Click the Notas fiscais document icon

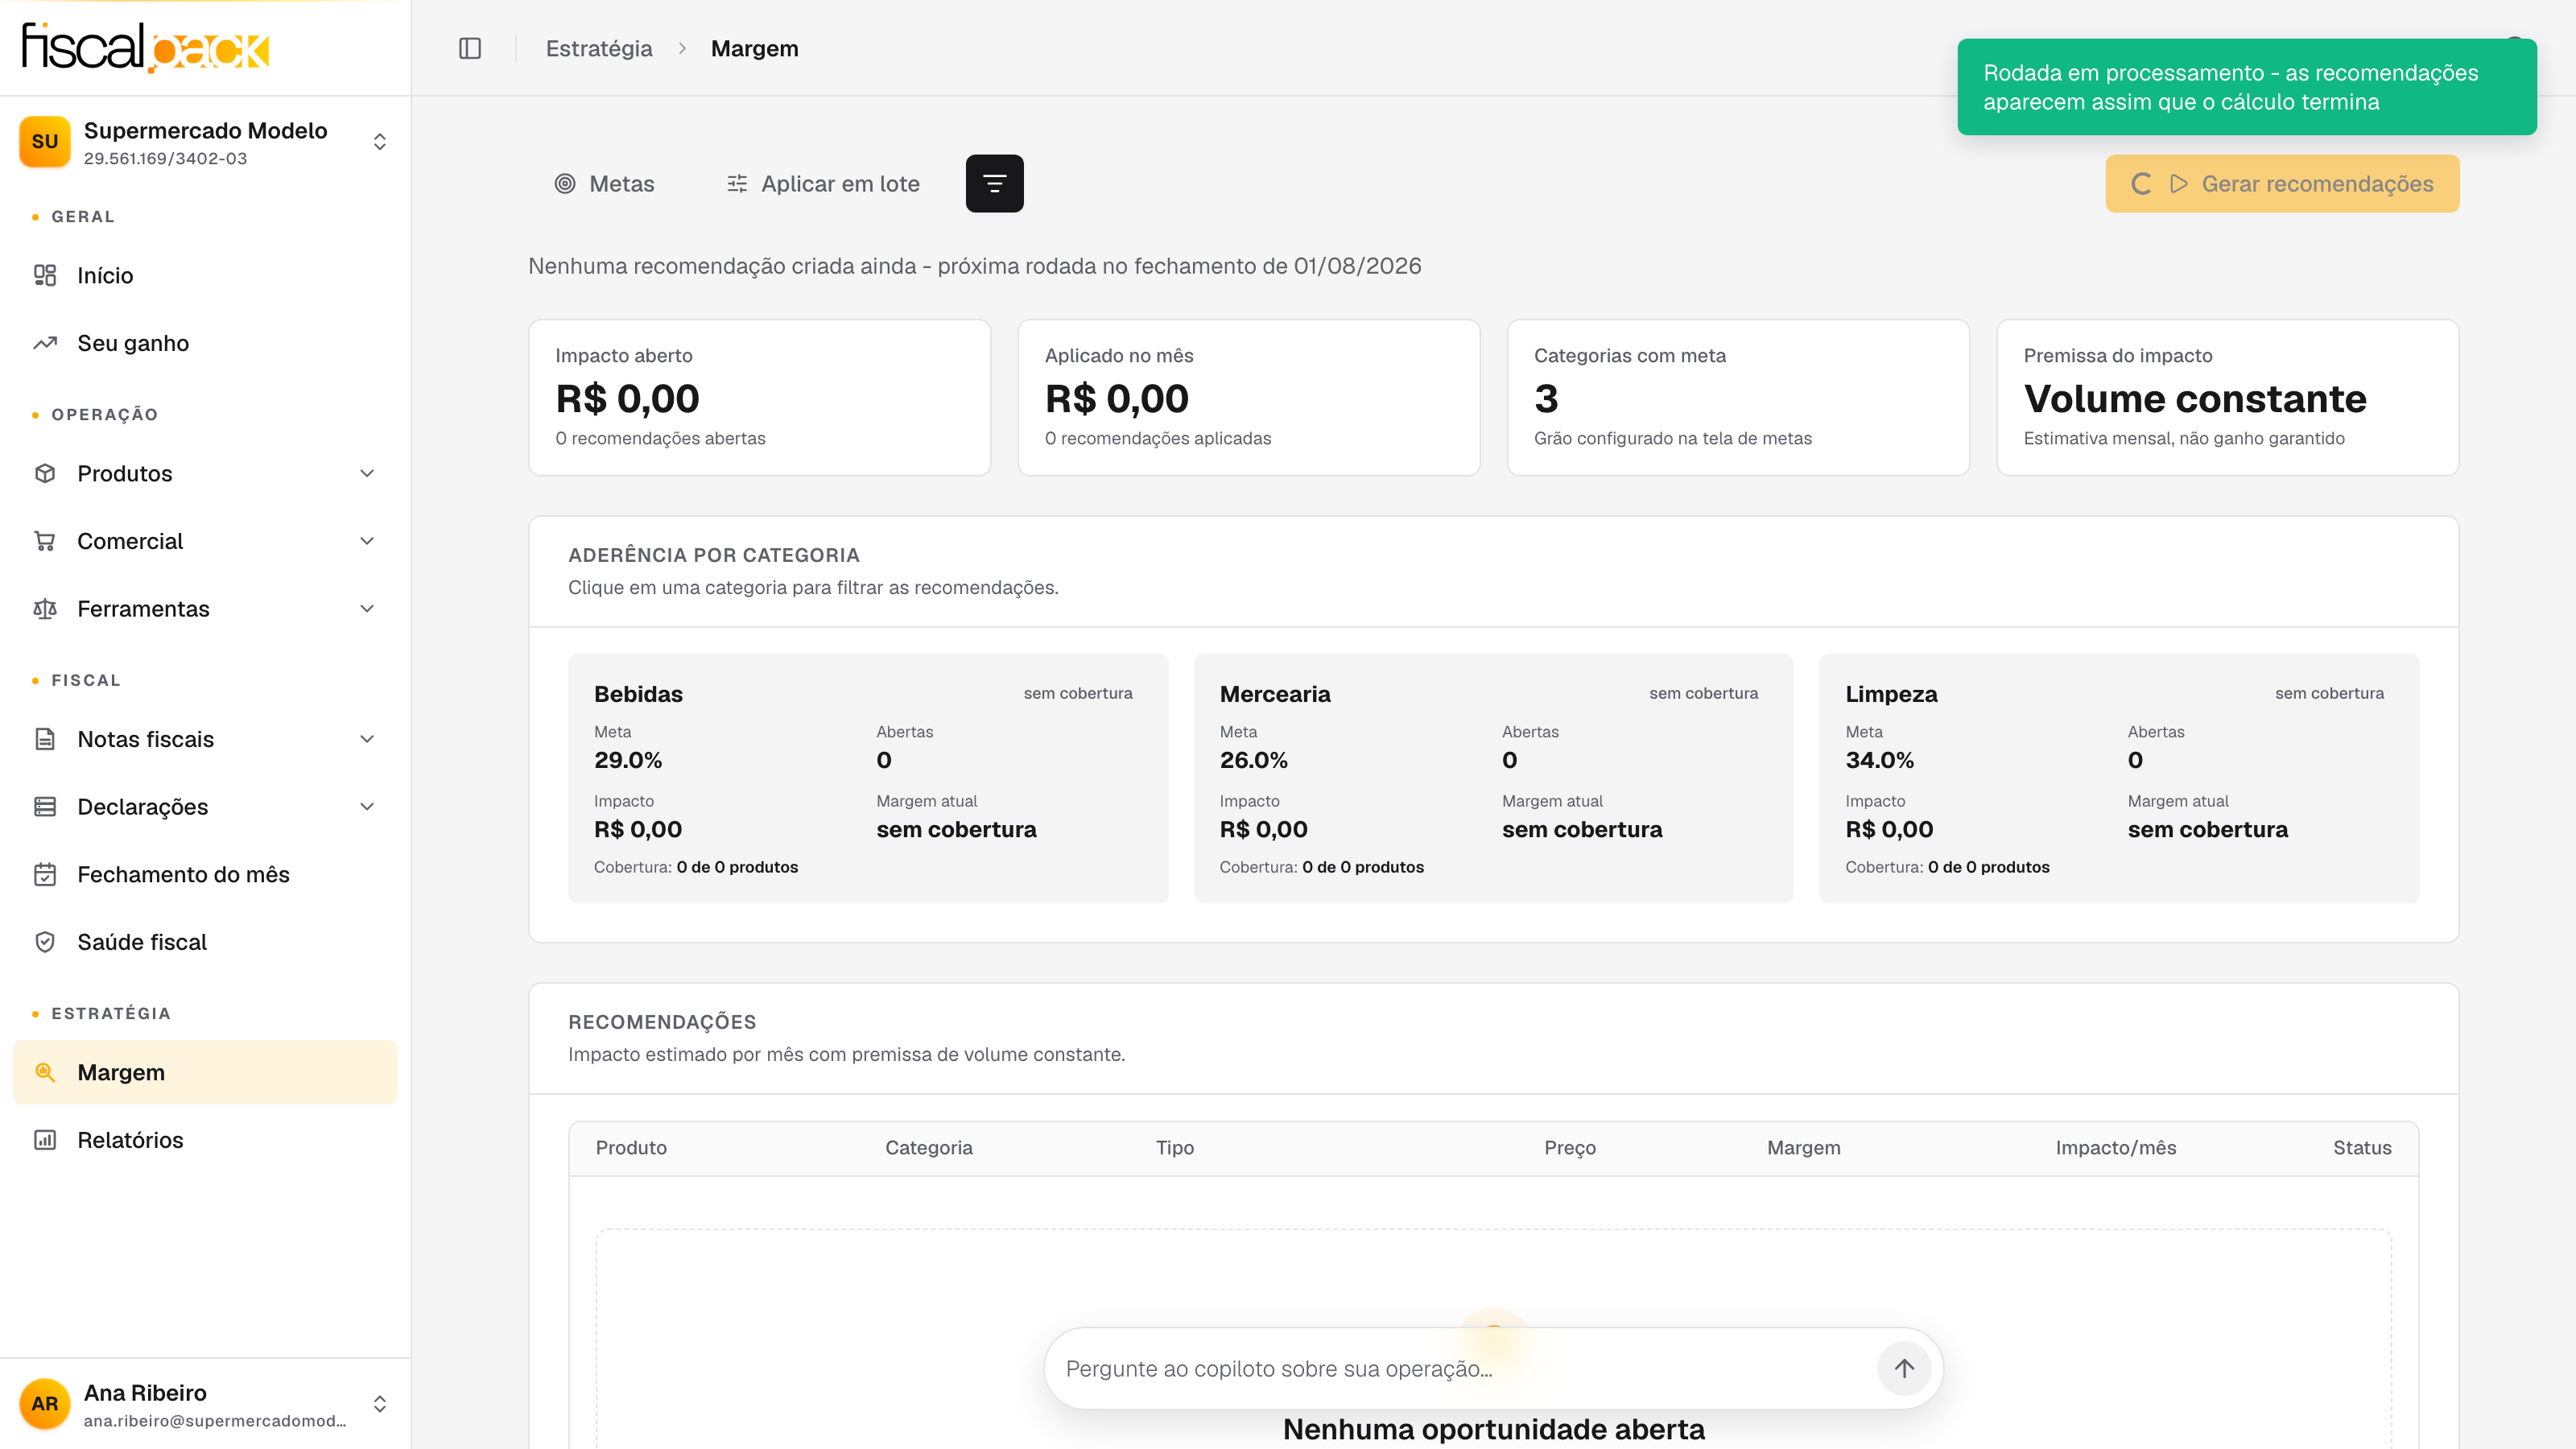tap(45, 739)
